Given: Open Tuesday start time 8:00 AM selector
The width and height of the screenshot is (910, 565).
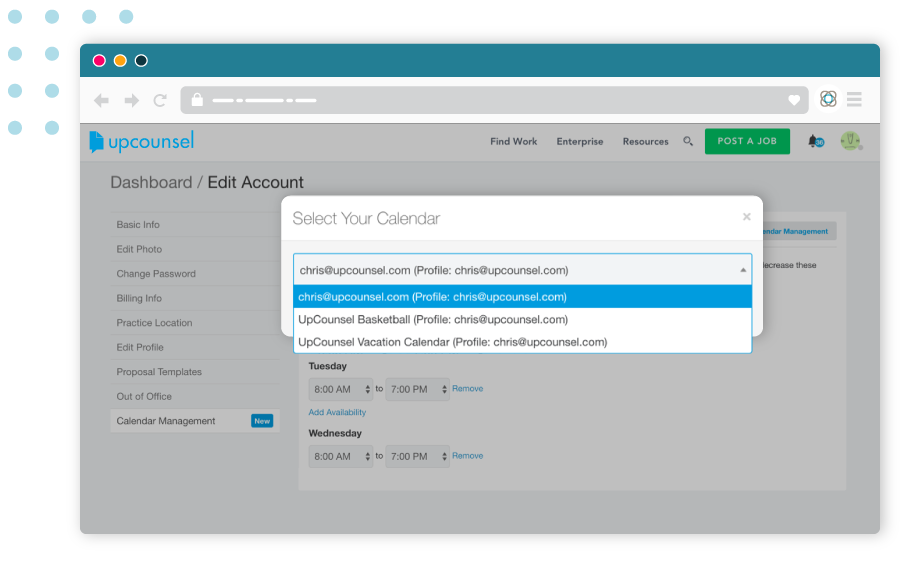Looking at the screenshot, I should tap(341, 389).
